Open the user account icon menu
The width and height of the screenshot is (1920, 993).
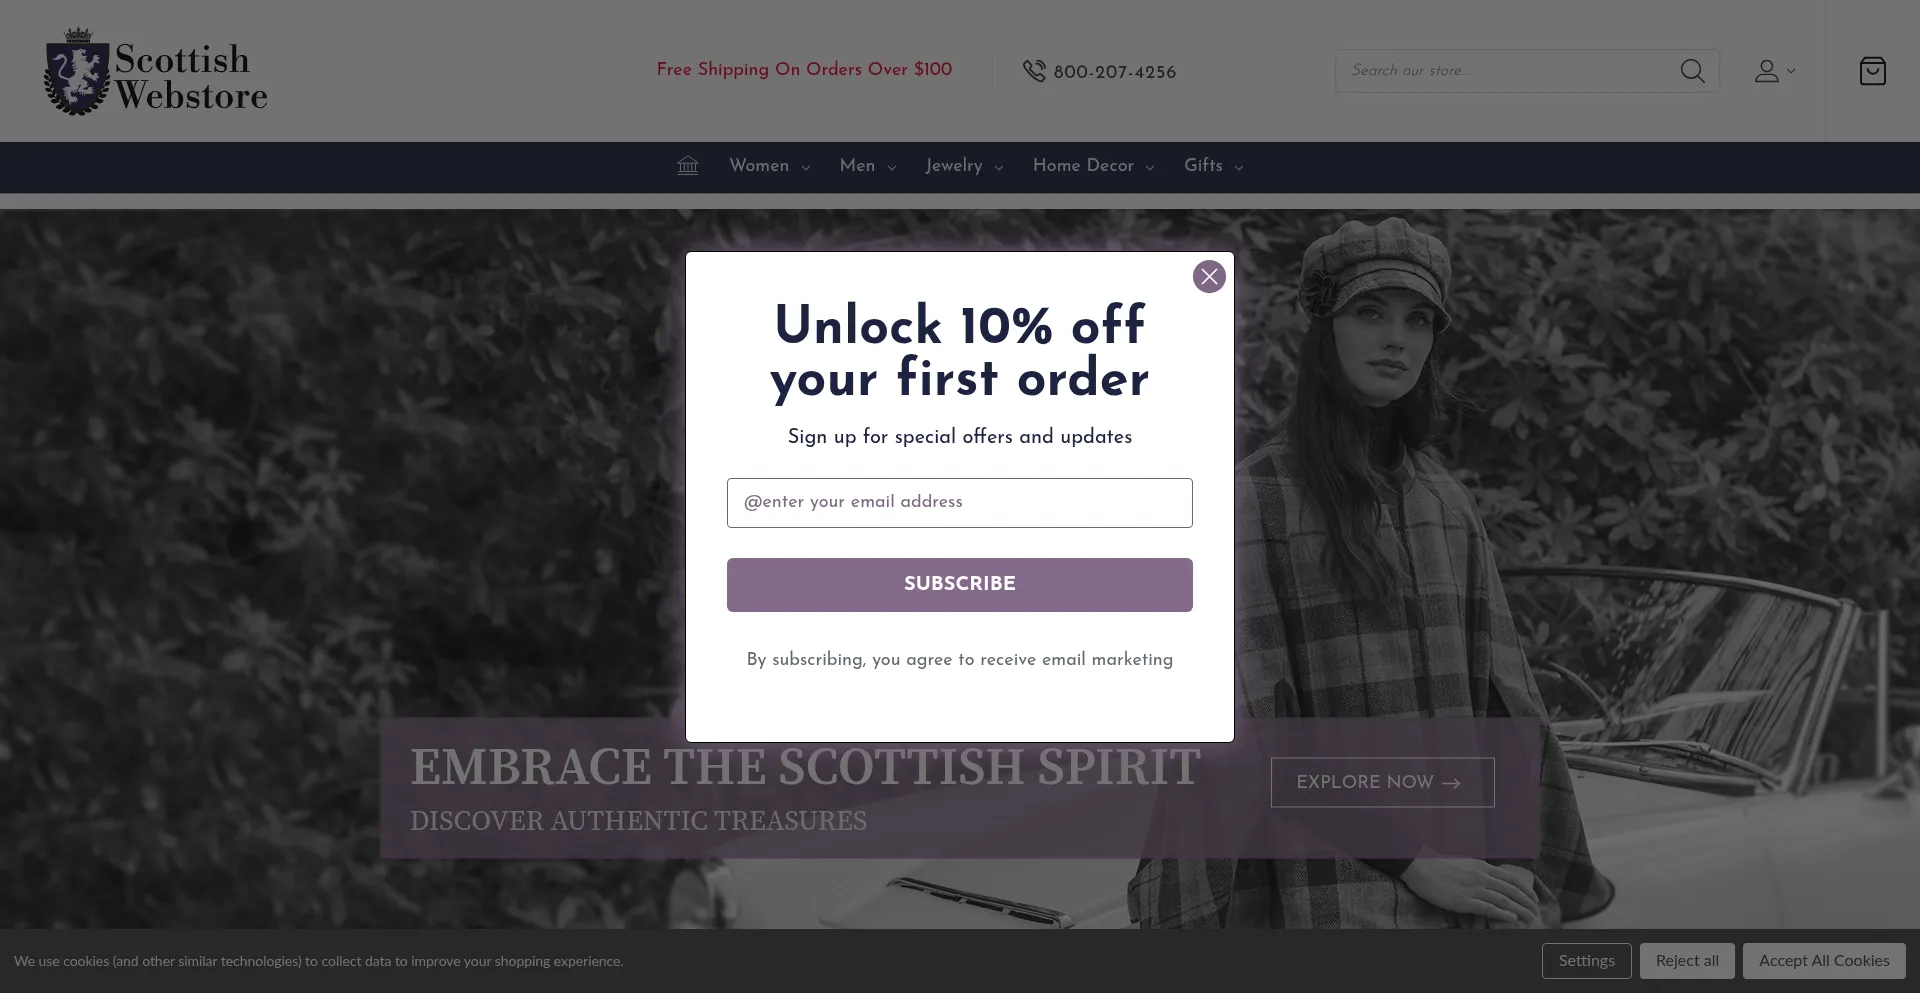click(x=1775, y=71)
